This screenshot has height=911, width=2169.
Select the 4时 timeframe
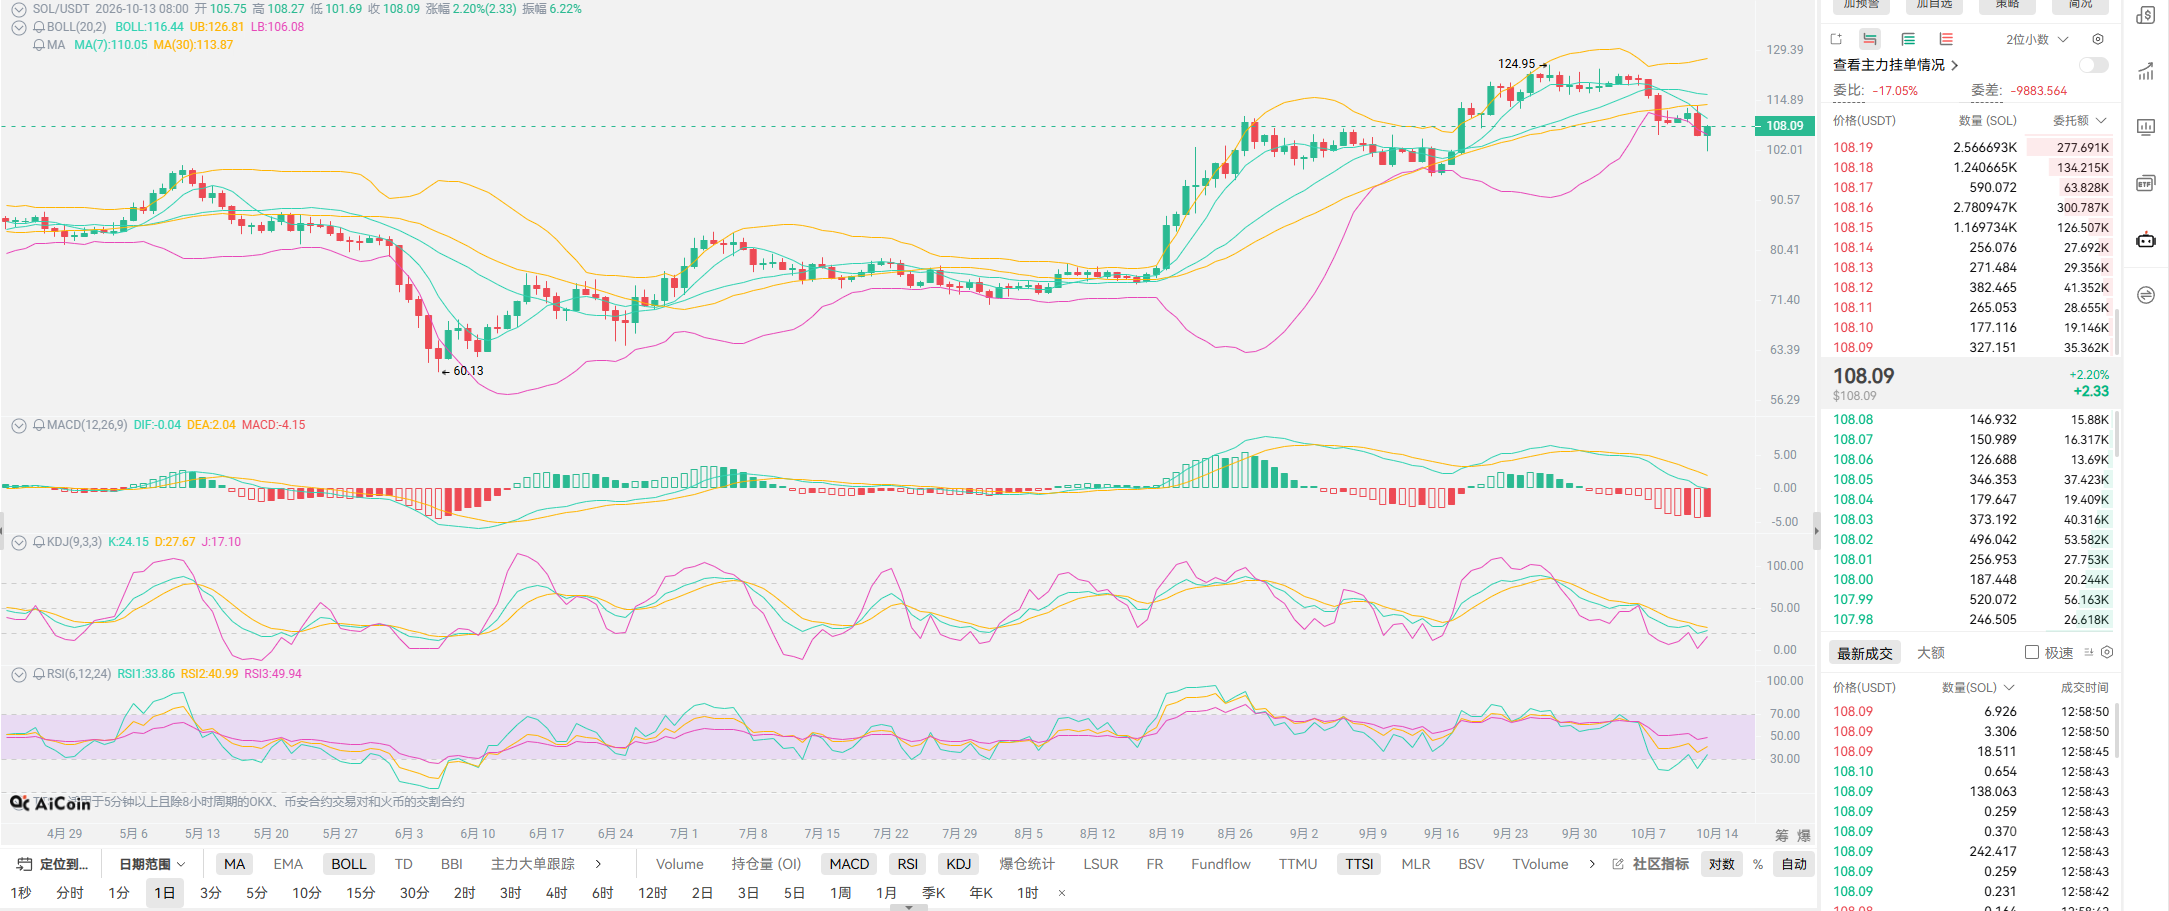coord(557,892)
